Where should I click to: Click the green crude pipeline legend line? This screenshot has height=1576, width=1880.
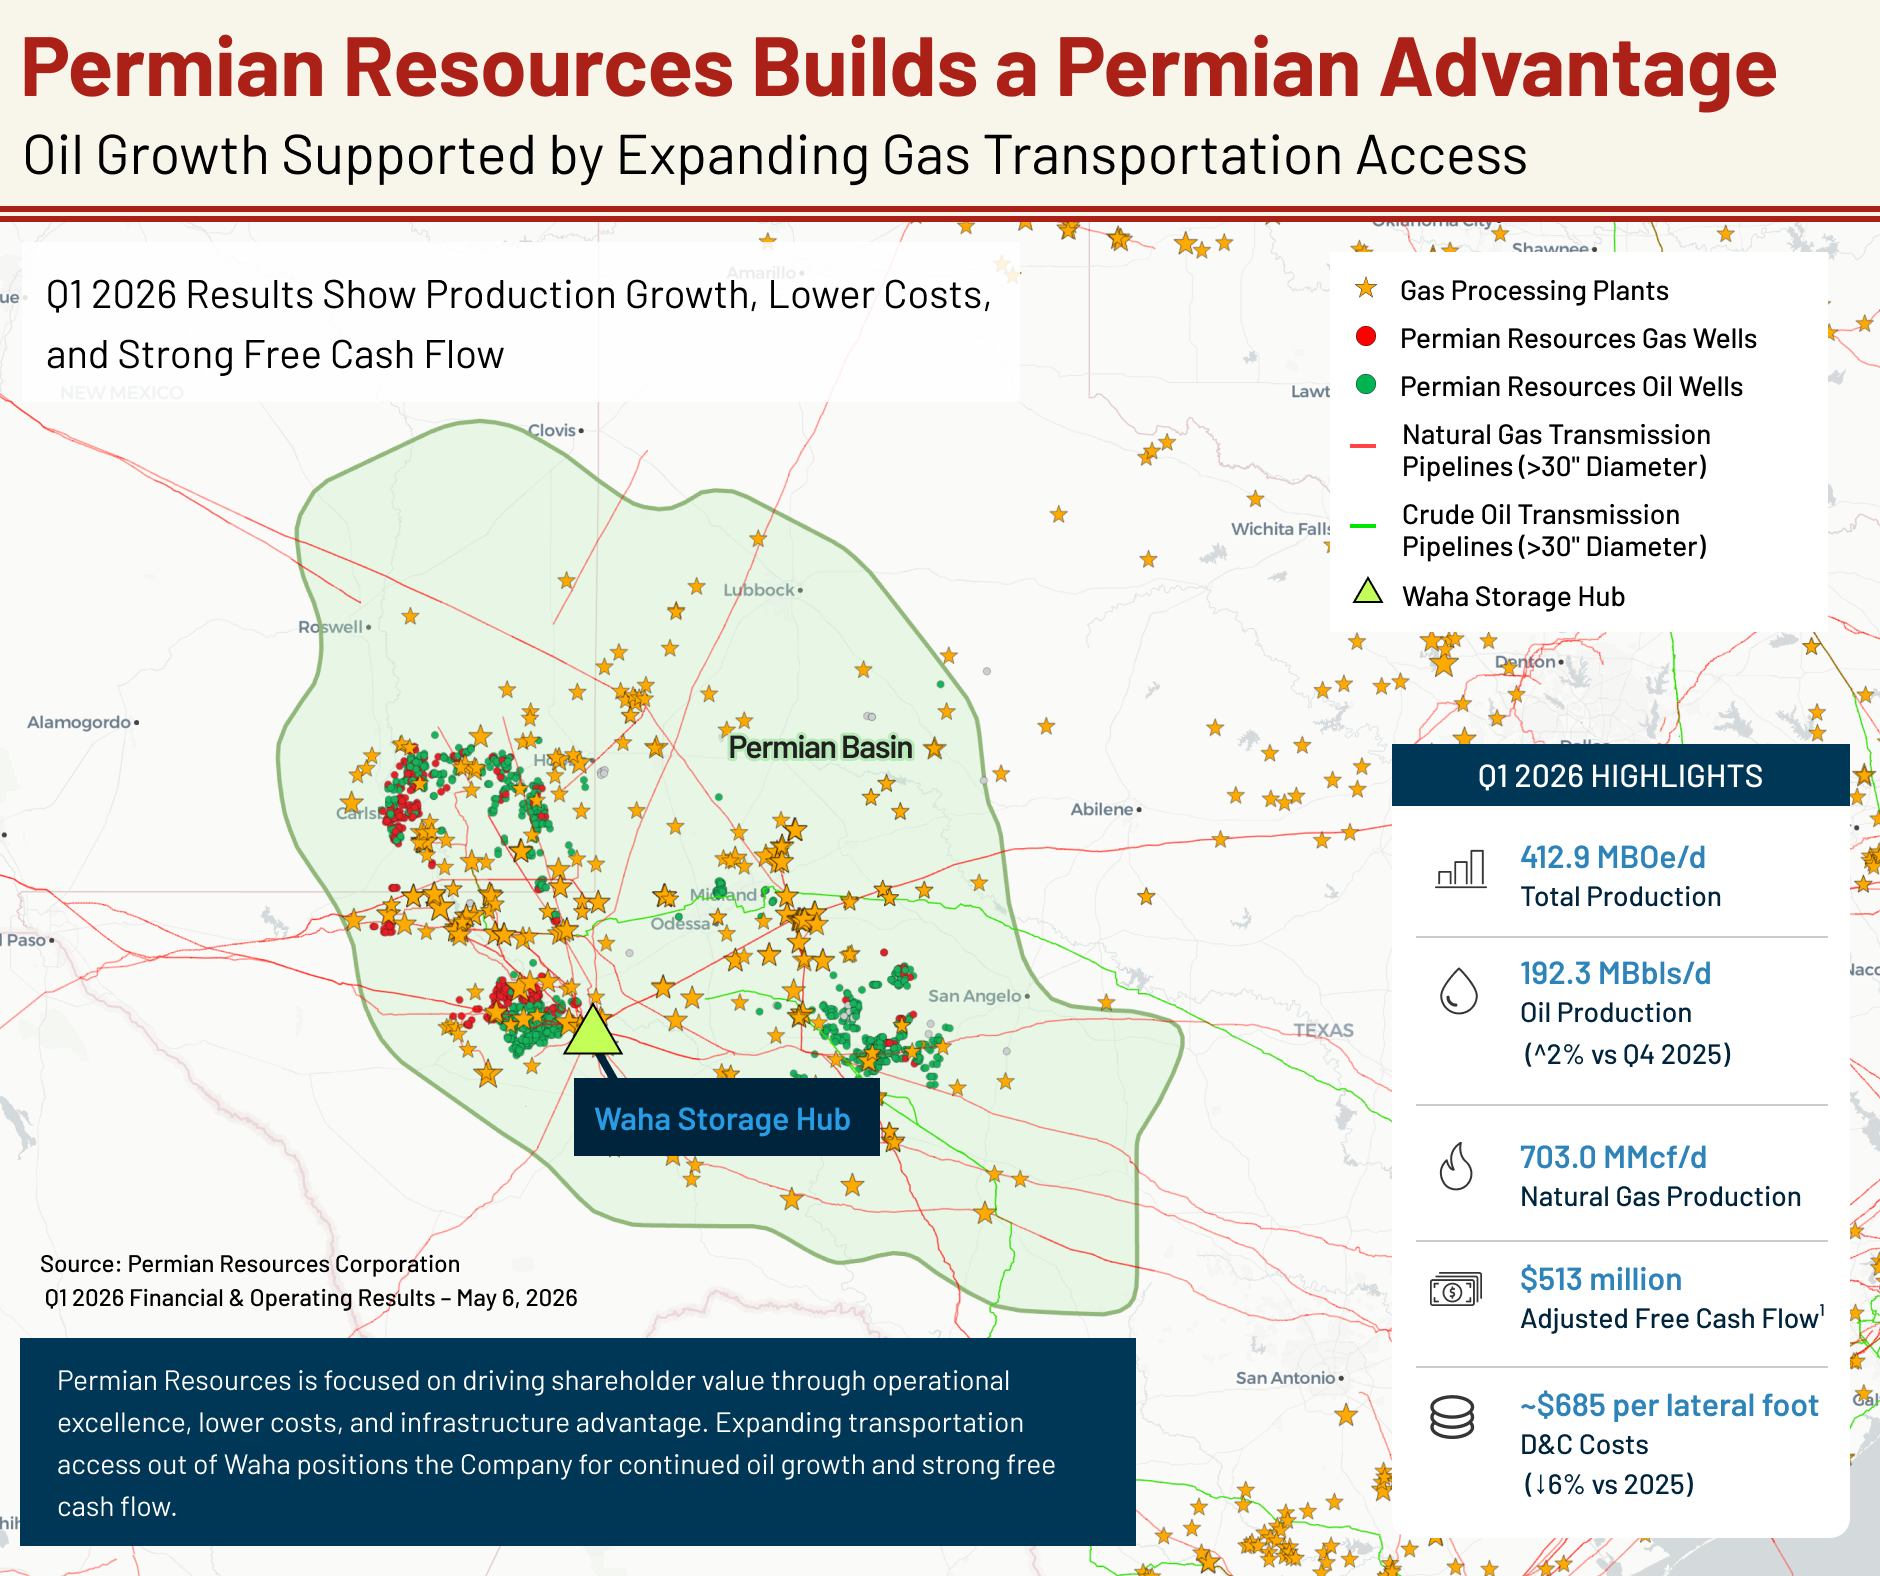pyautogui.click(x=1364, y=525)
